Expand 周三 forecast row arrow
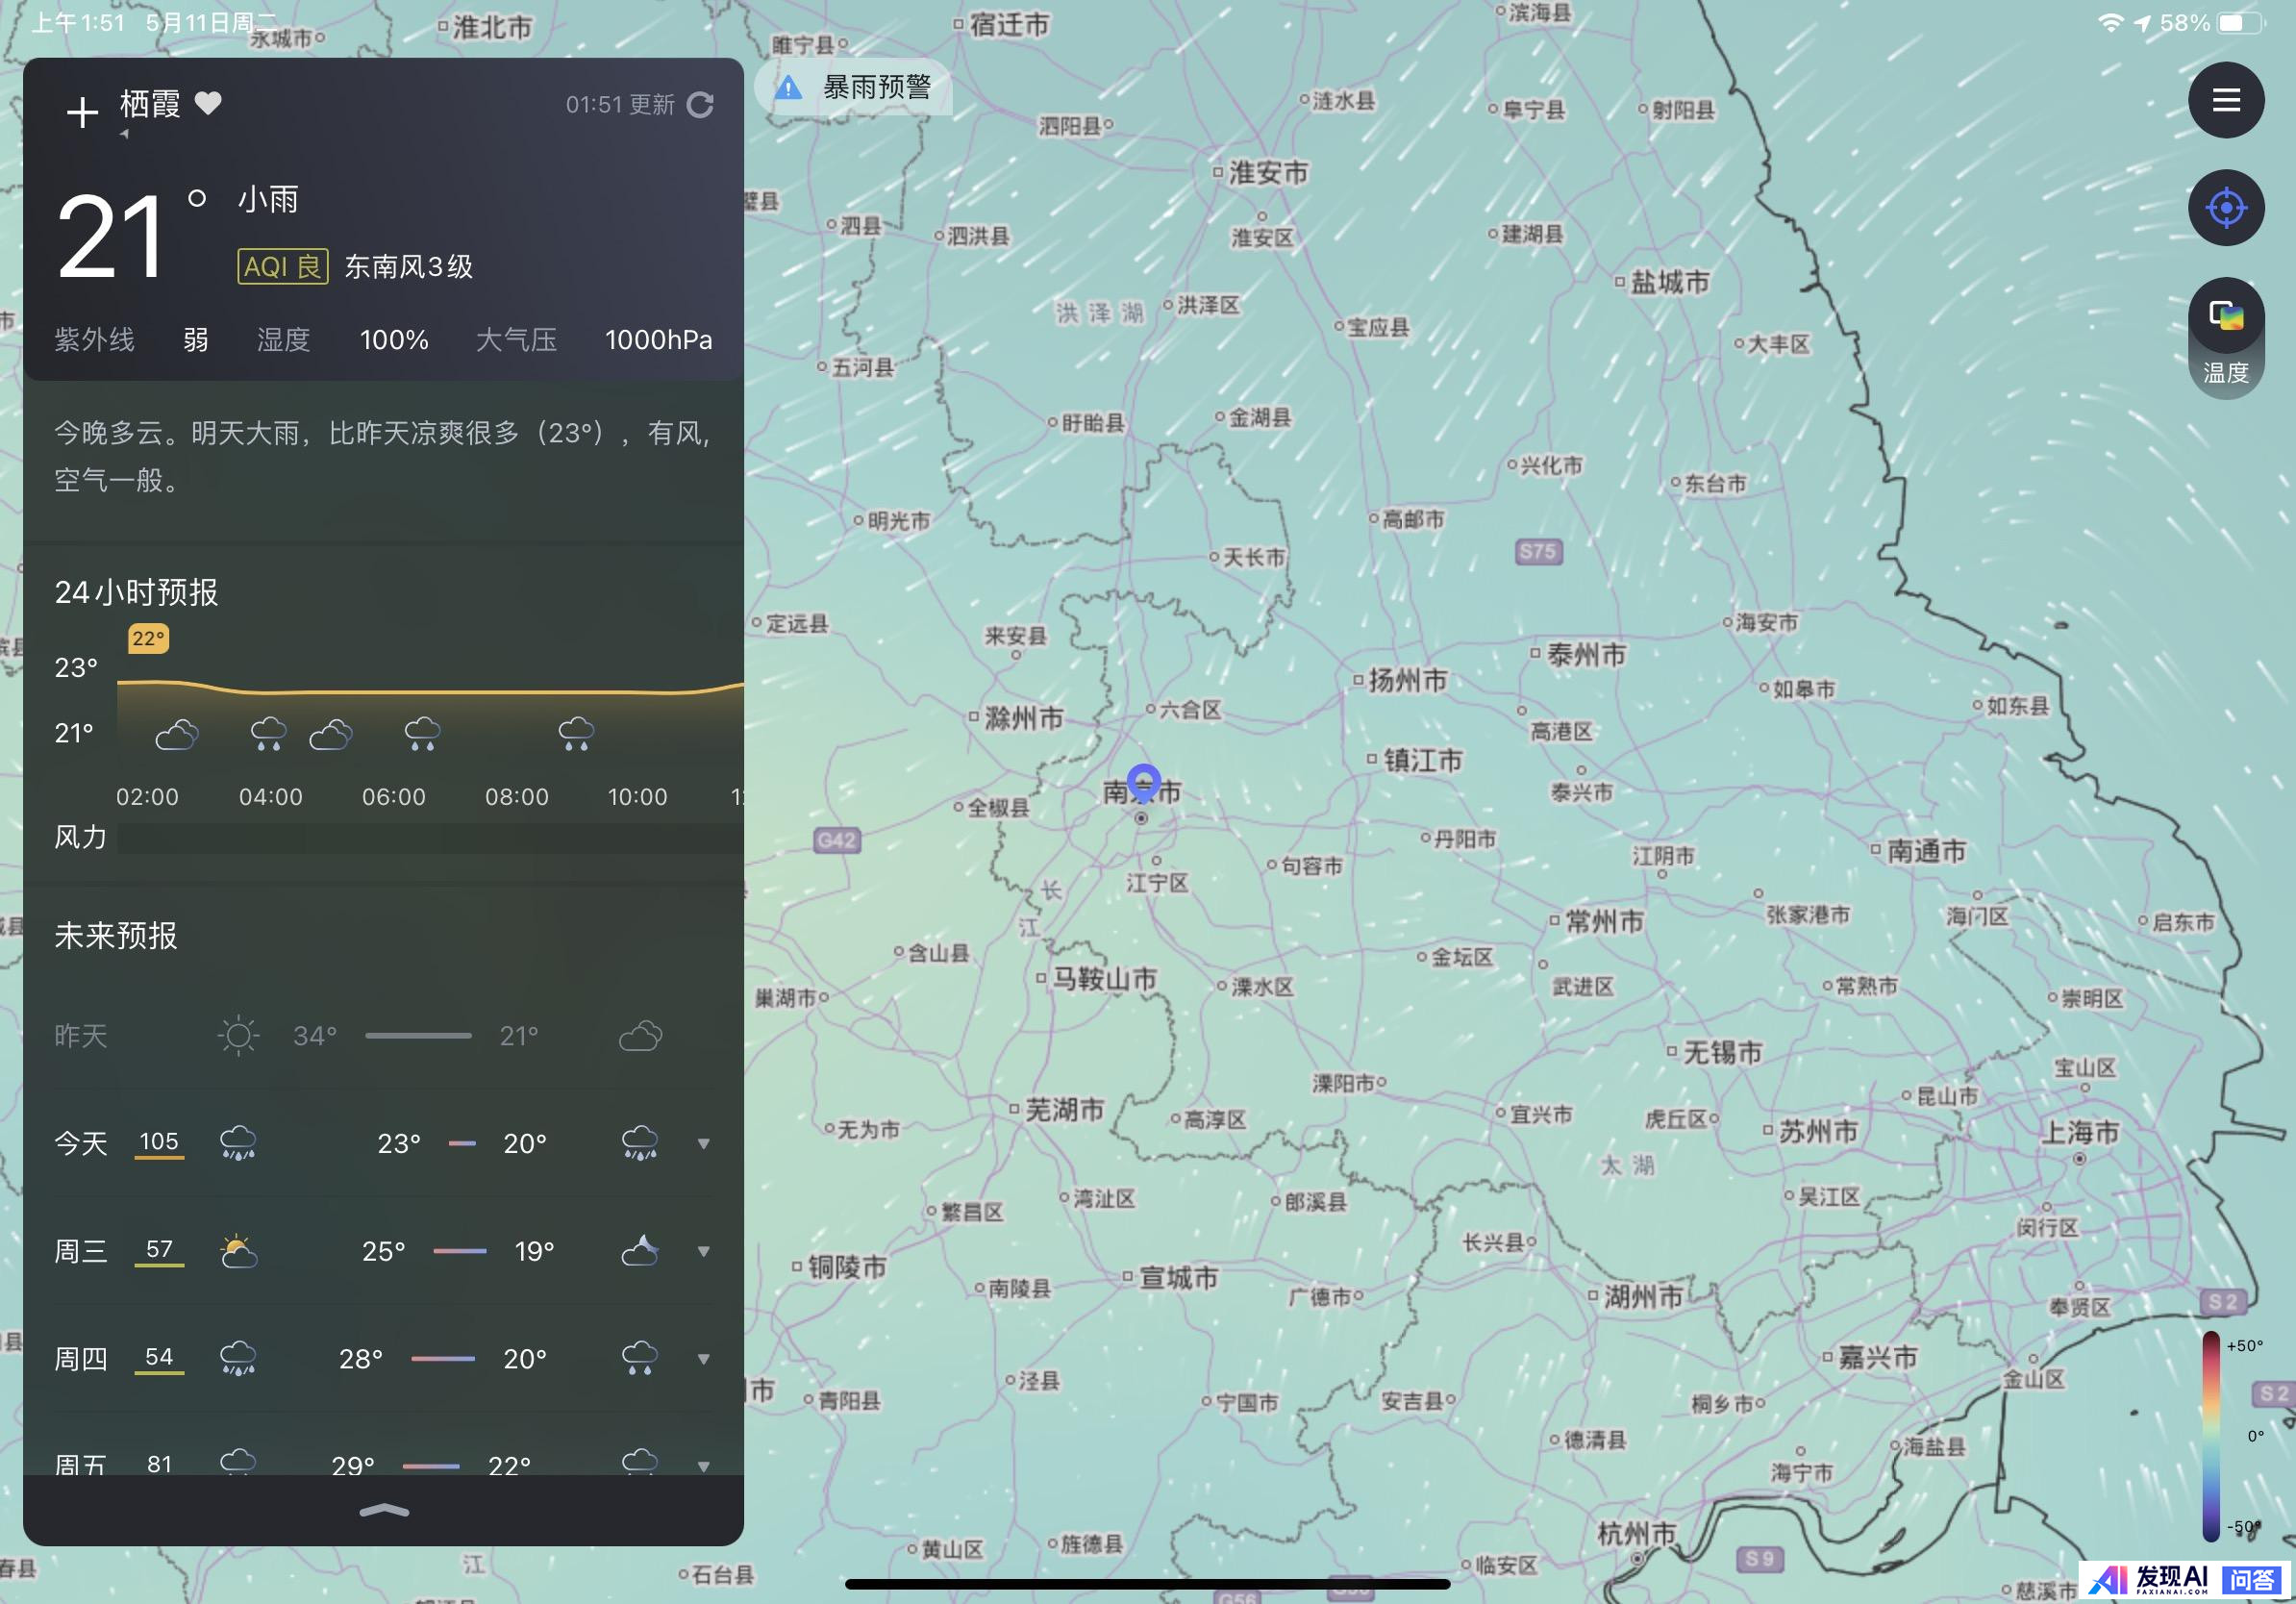The height and width of the screenshot is (1604, 2296). coord(704,1251)
